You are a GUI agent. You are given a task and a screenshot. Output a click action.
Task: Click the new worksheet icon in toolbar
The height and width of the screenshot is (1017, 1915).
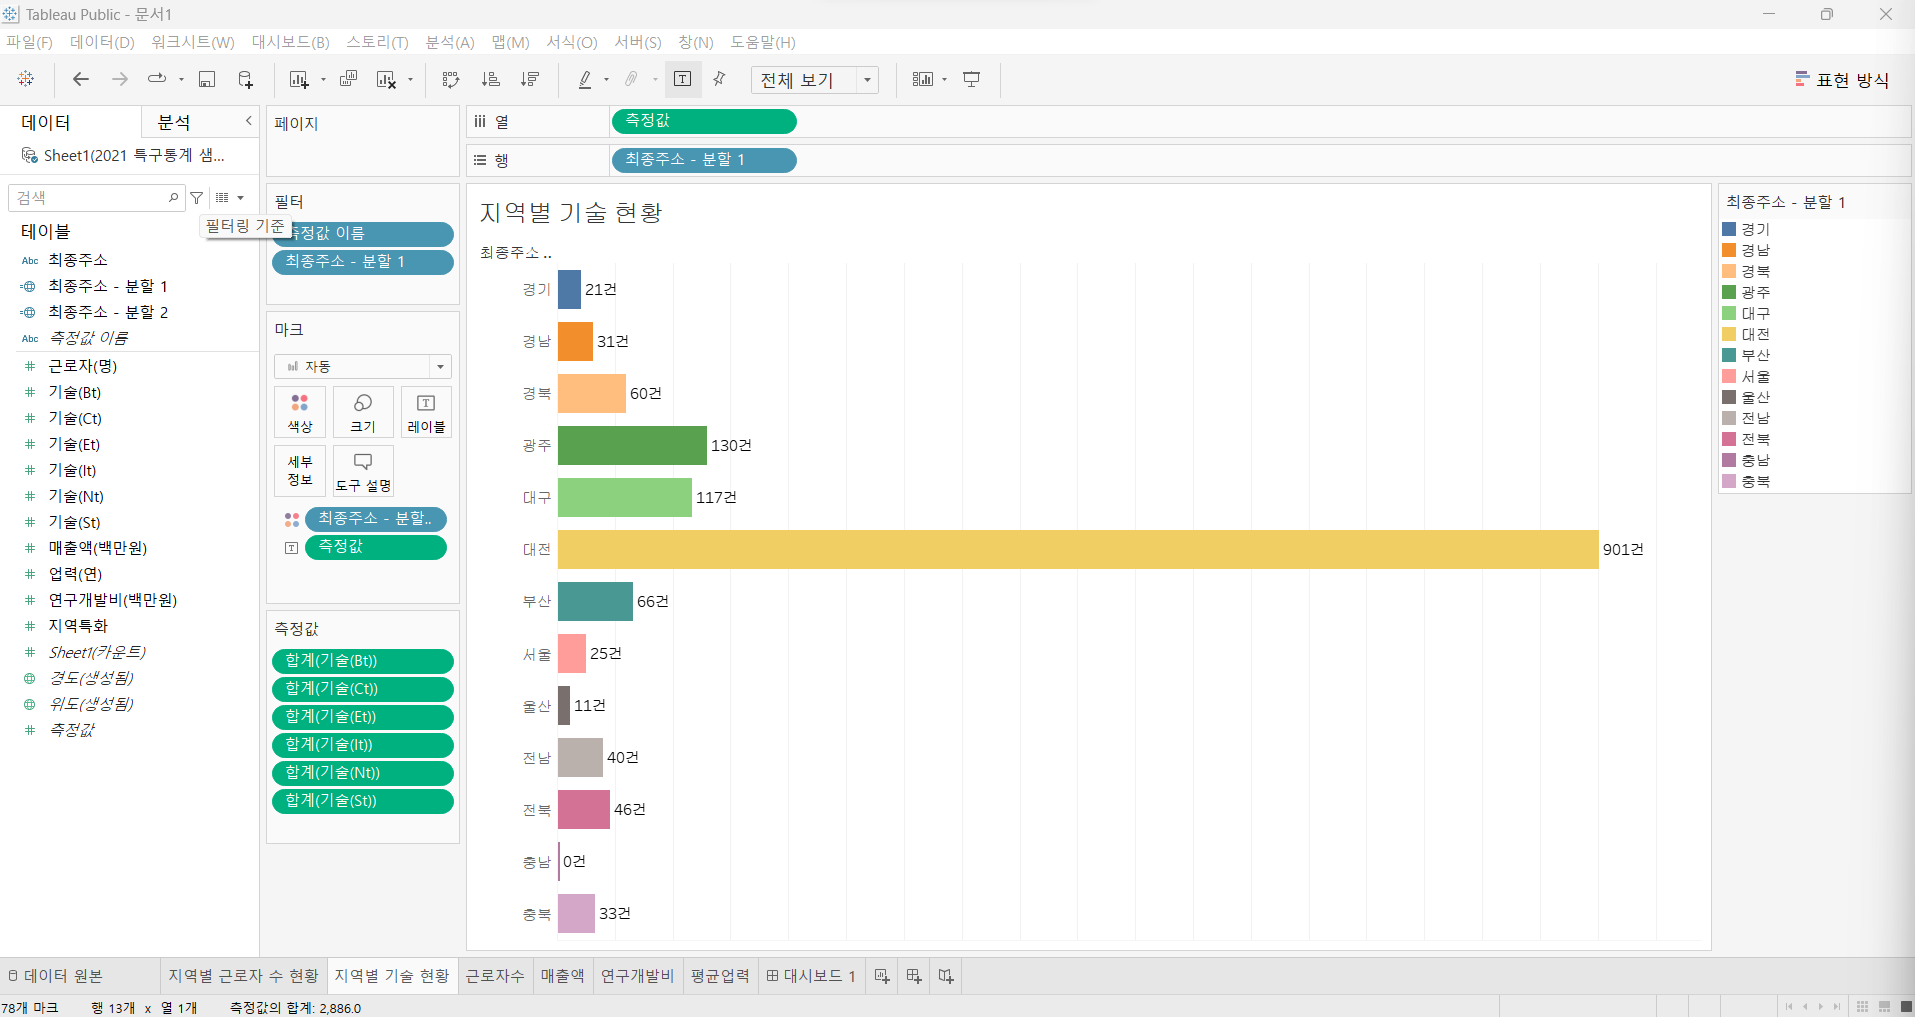pos(298,79)
